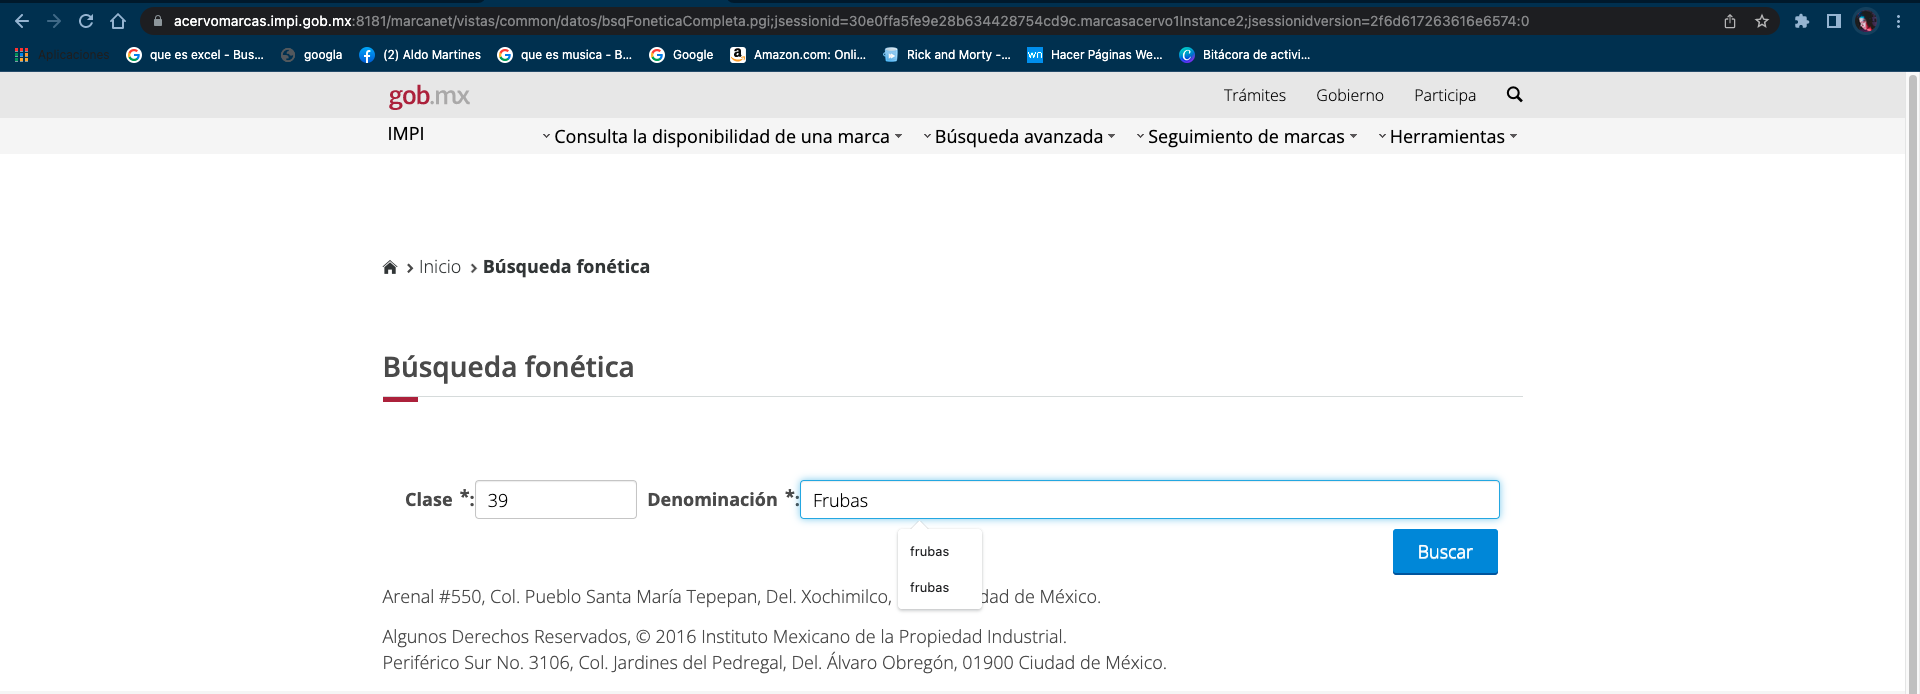This screenshot has height=694, width=1920.
Task: Expand the Búsqueda avanzada dropdown
Action: 1018,137
